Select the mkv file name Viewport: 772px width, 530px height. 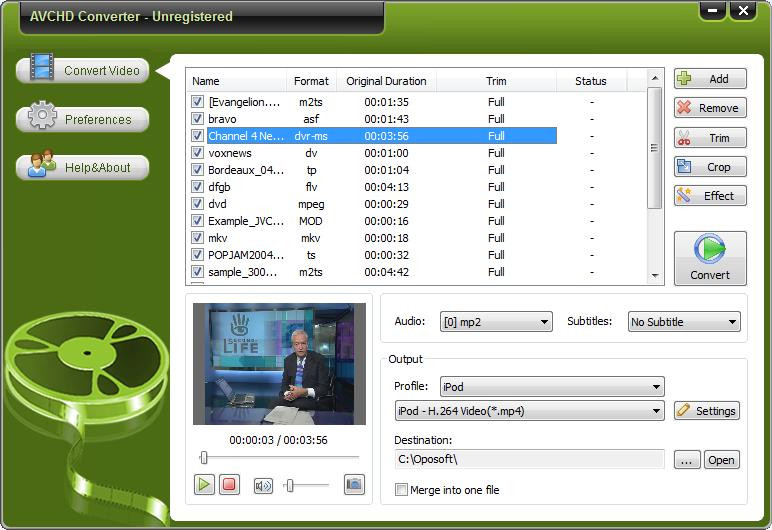(x=218, y=238)
